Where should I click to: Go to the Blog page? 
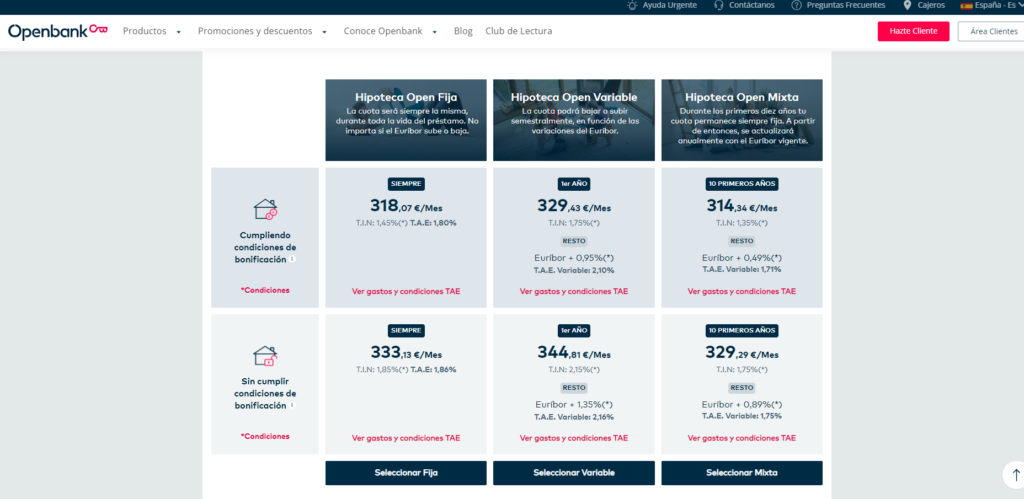[x=463, y=31]
